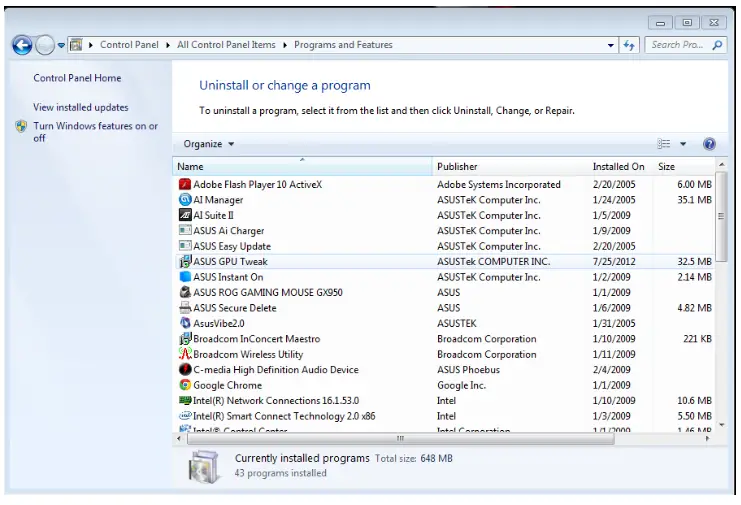The image size is (741, 505).
Task: Open help with the question mark icon
Action: tap(709, 144)
